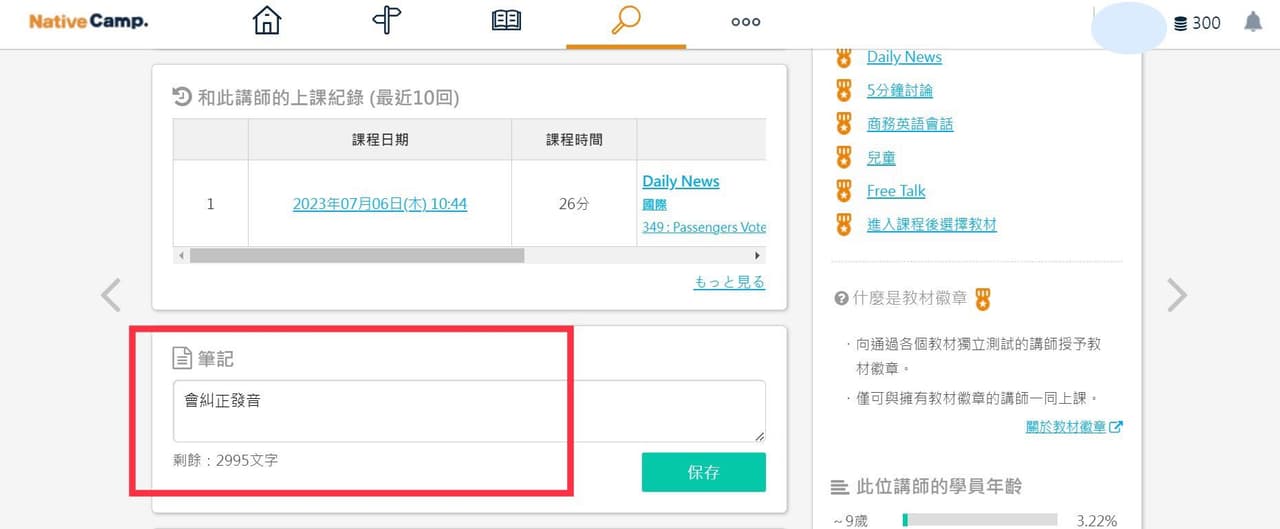Screen dimensions: 1280x529
Task: Open the 兒童 link
Action: pyautogui.click(x=881, y=157)
